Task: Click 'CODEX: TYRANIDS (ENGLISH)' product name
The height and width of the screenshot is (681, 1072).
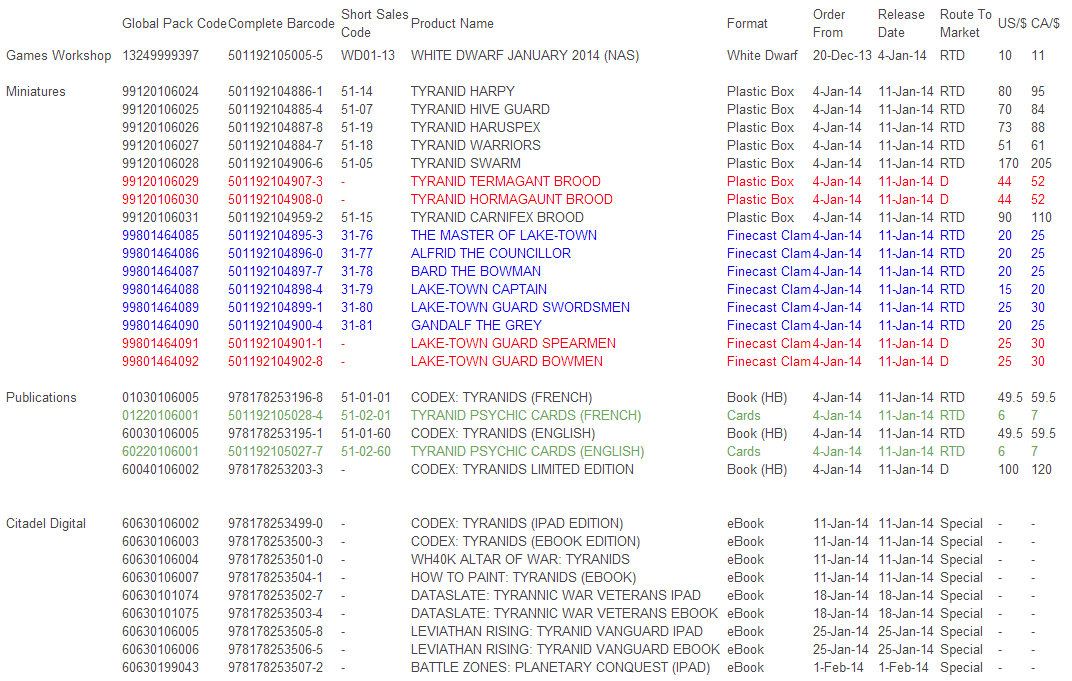Action: click(x=502, y=433)
